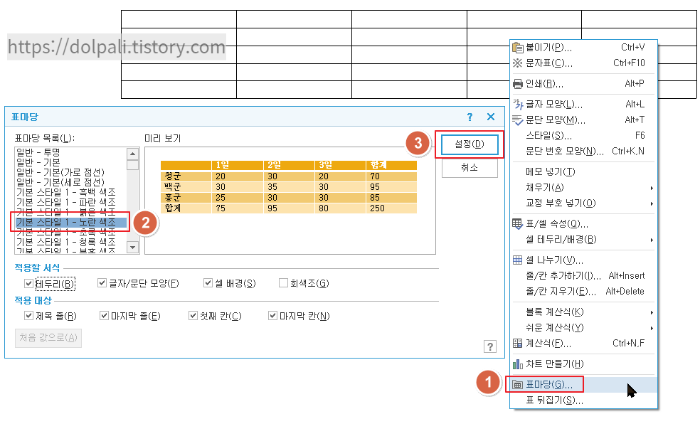Image resolution: width=700 pixels, height=422 pixels.
Task: Click the 처음 값으로(A) reset button
Action: [x=48, y=338]
